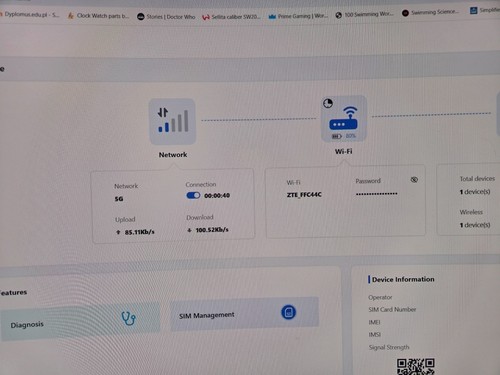Open the Wi-Fi router icon
The height and width of the screenshot is (375, 500).
[343, 120]
